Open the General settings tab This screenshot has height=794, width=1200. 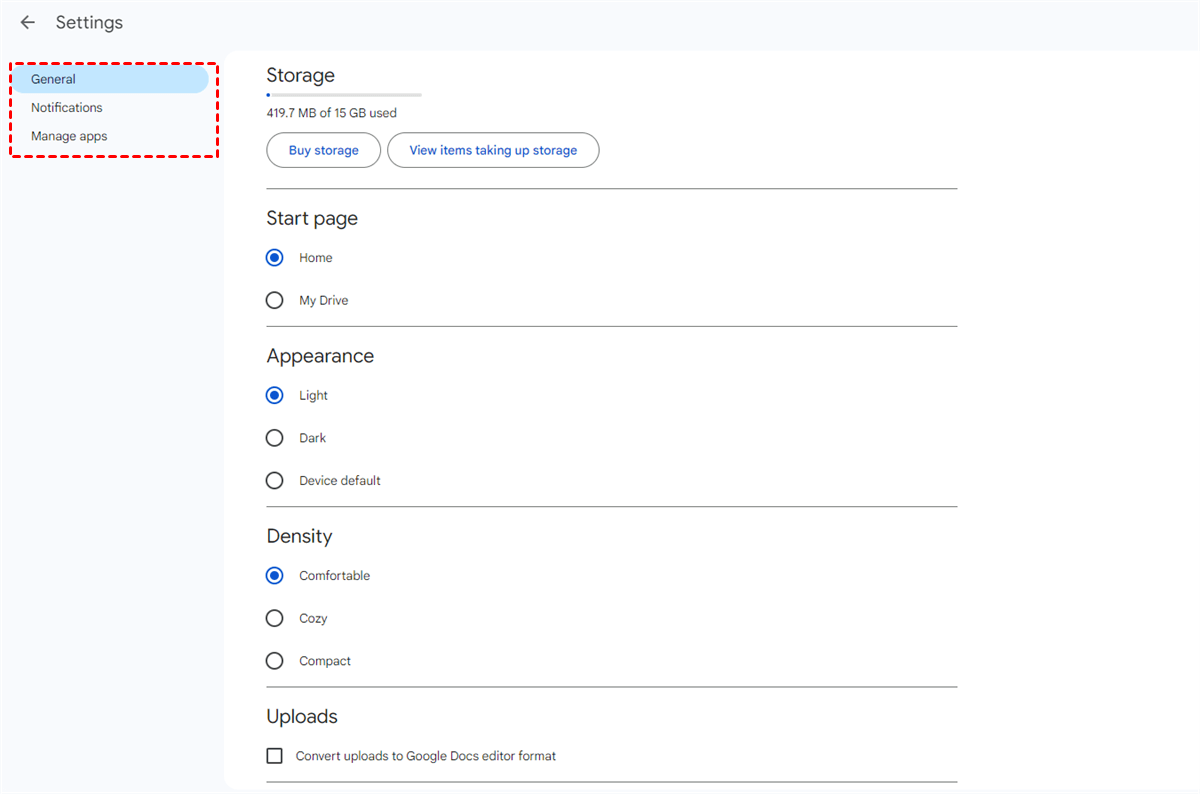pyautogui.click(x=54, y=79)
